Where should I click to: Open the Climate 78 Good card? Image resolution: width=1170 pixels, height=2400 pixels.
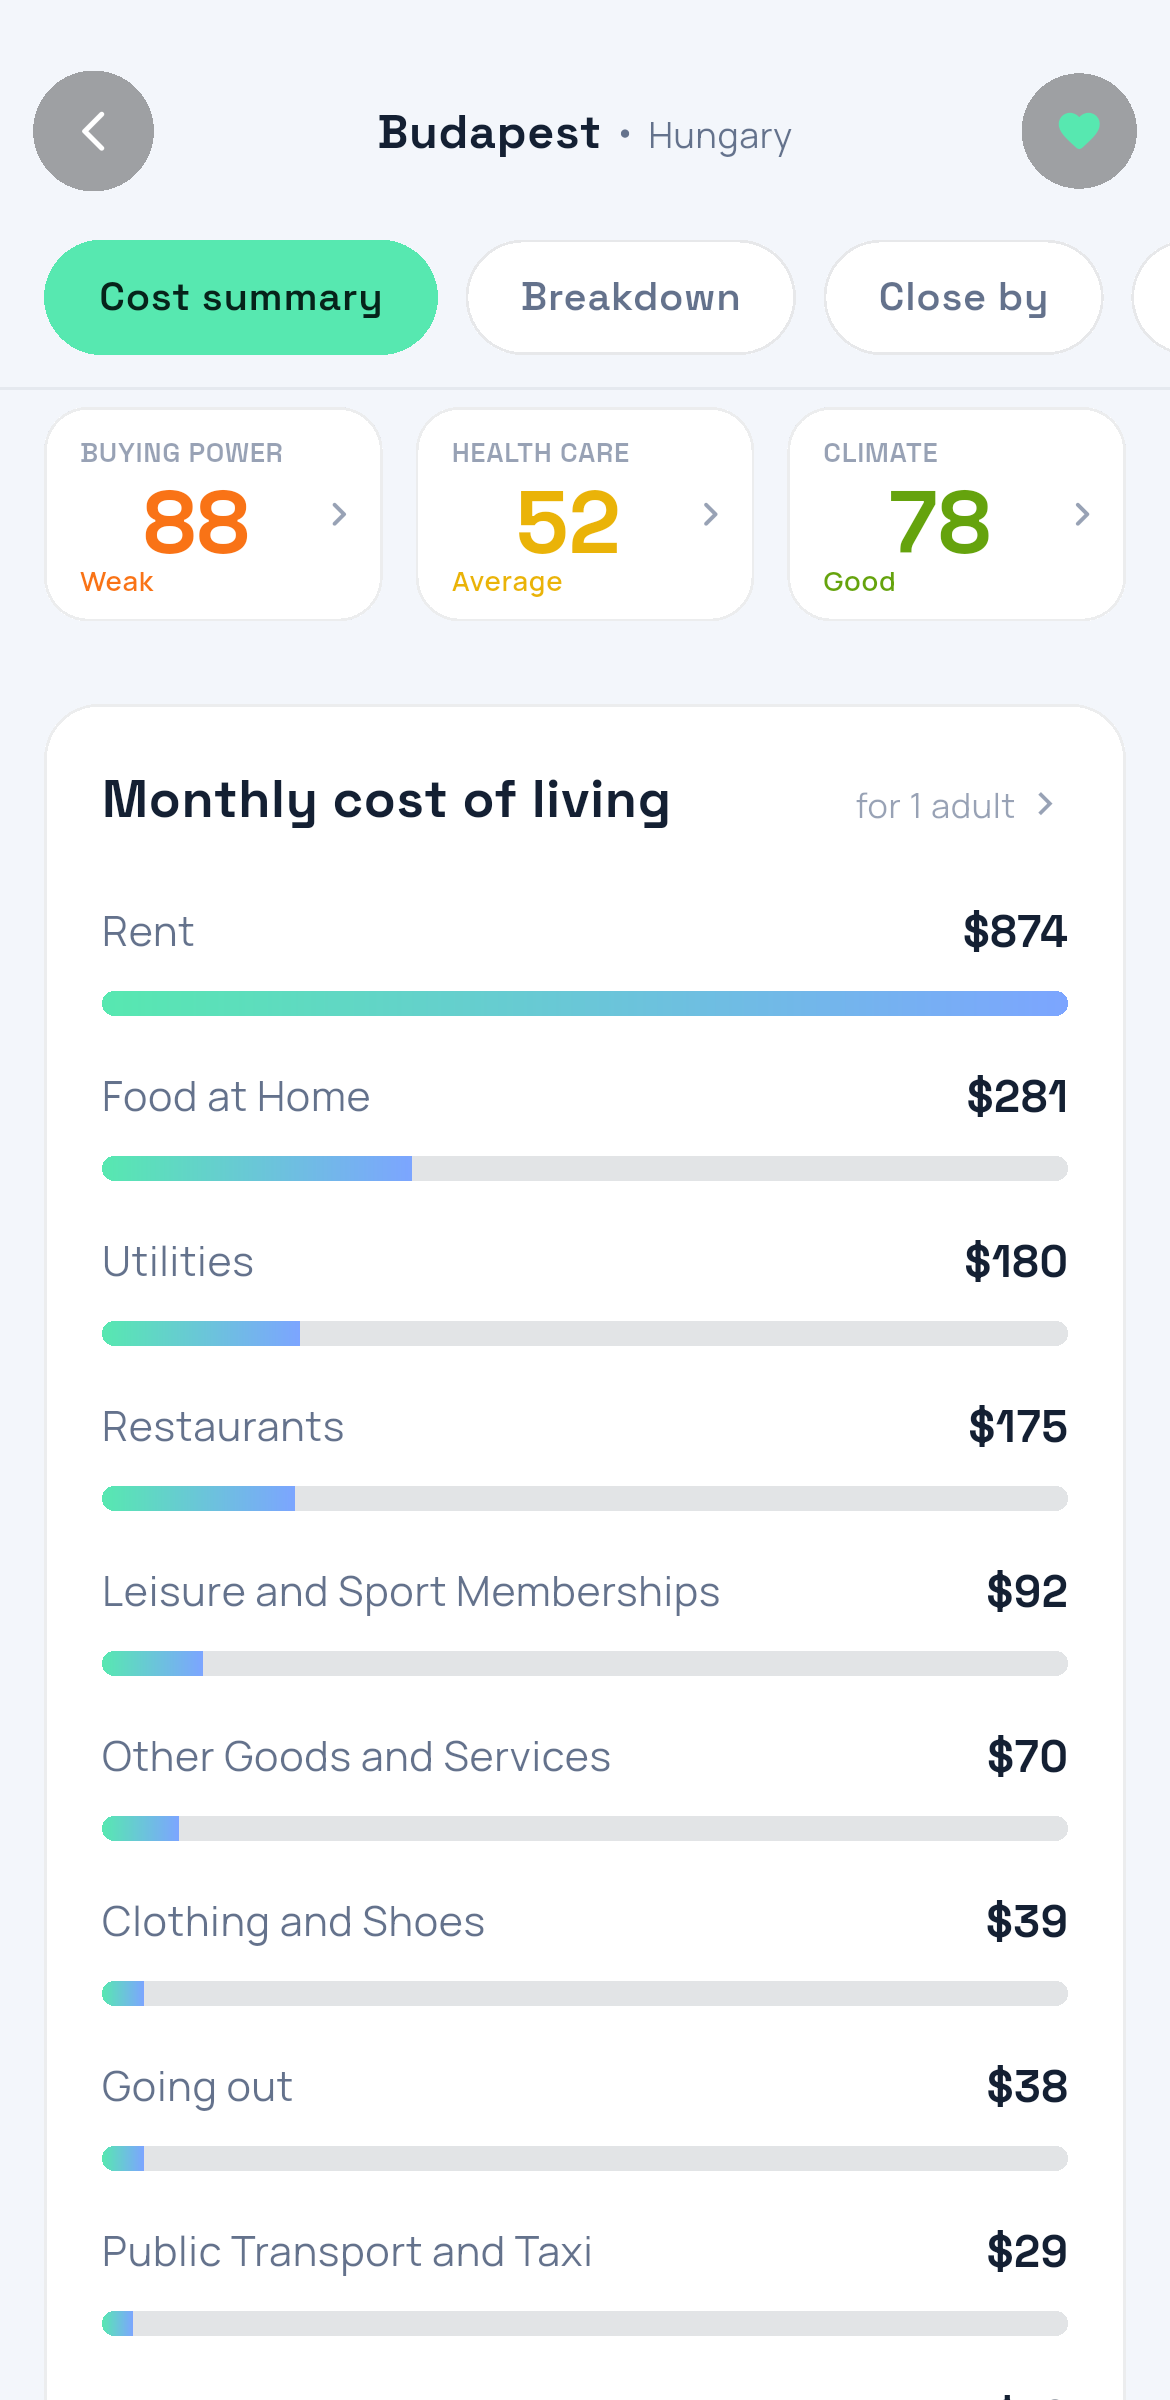(956, 514)
